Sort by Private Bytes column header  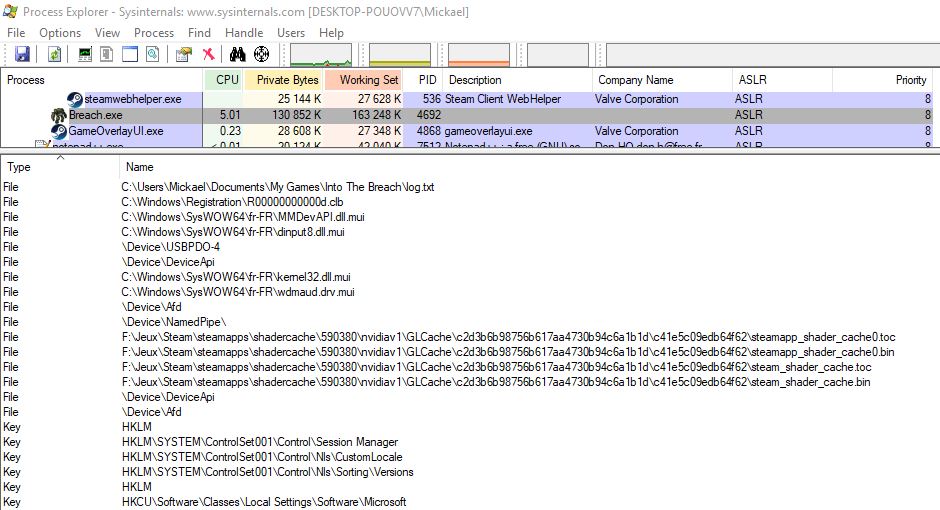click(284, 80)
